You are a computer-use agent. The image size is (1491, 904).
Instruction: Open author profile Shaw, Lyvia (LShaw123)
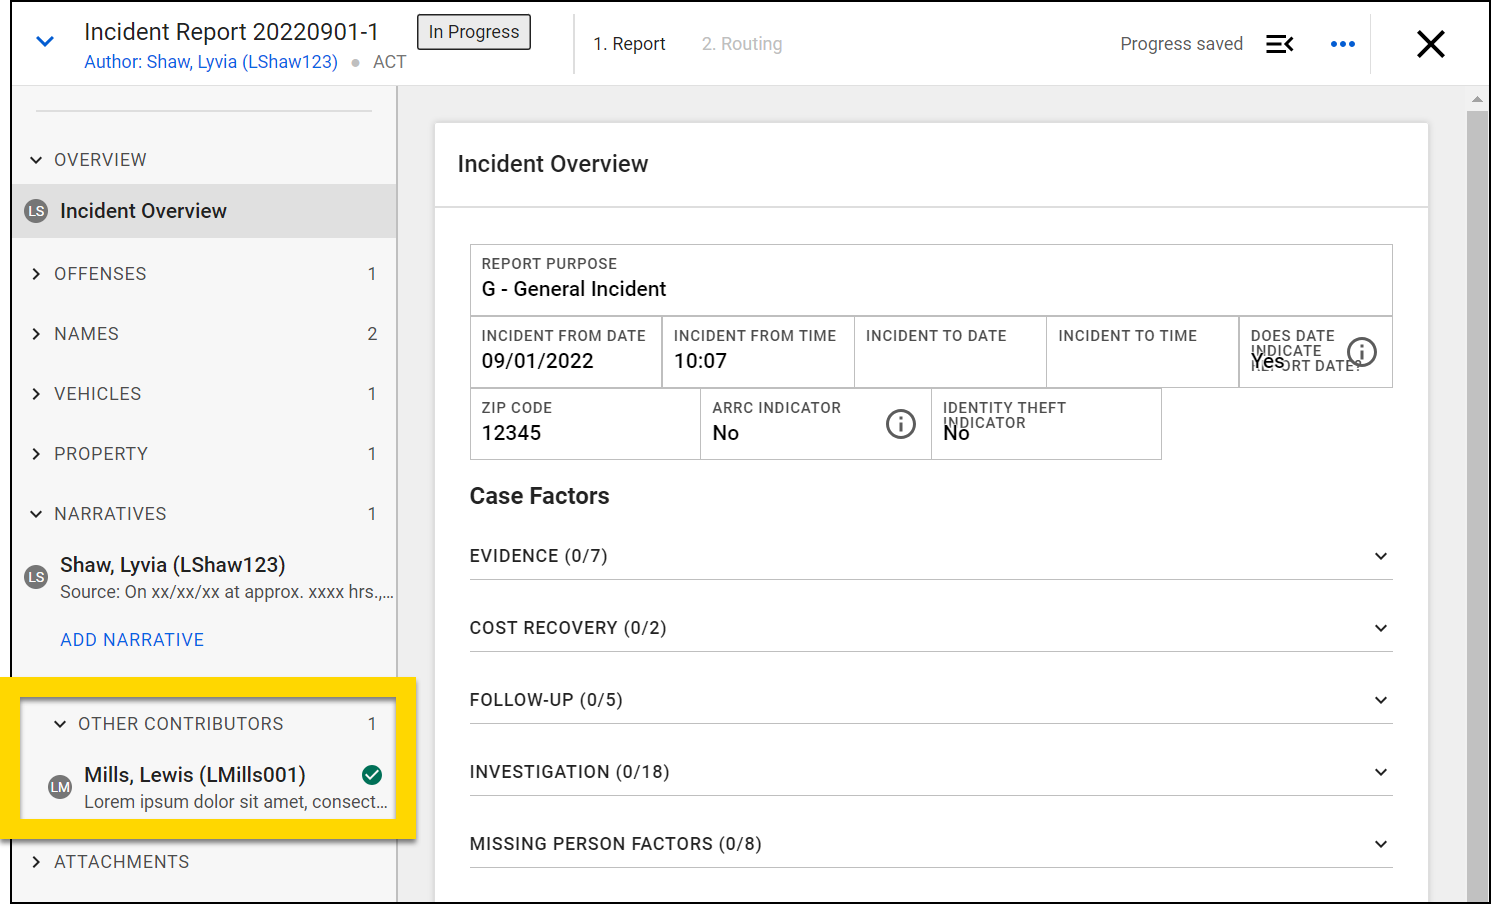(x=211, y=61)
